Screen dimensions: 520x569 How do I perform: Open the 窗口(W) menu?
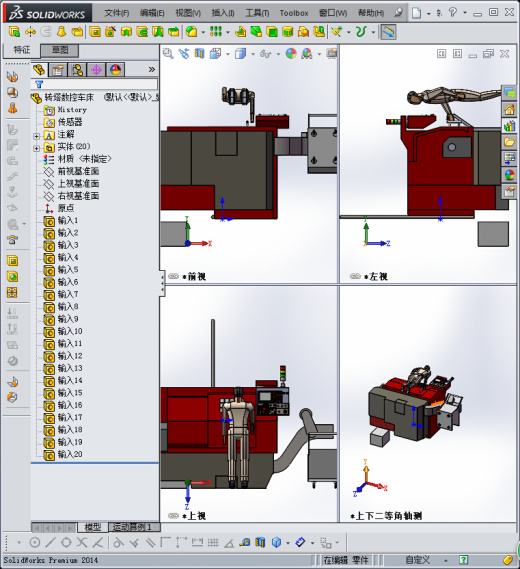click(x=333, y=13)
